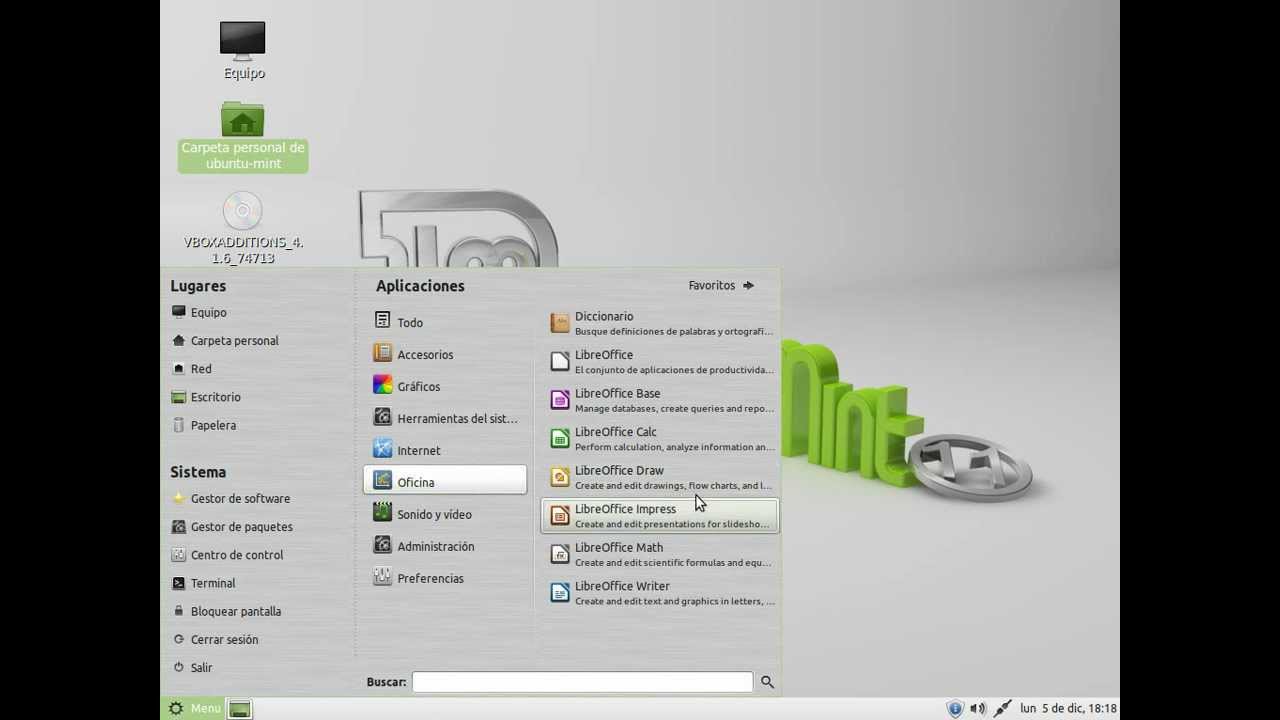Click the Escritorio icon in Lugares

[179, 397]
